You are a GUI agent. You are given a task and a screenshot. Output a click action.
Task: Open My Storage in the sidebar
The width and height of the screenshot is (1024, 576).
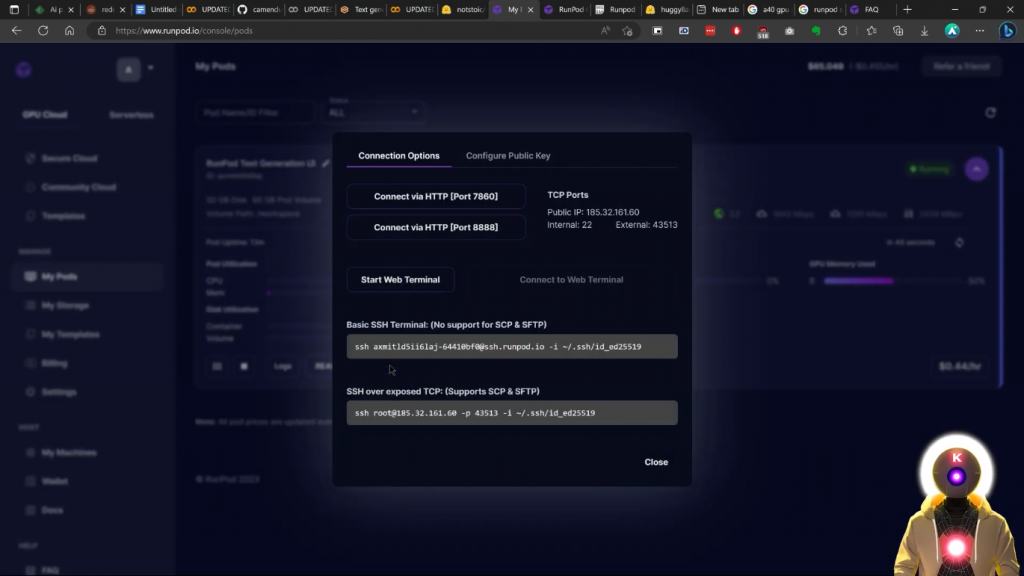(x=65, y=306)
